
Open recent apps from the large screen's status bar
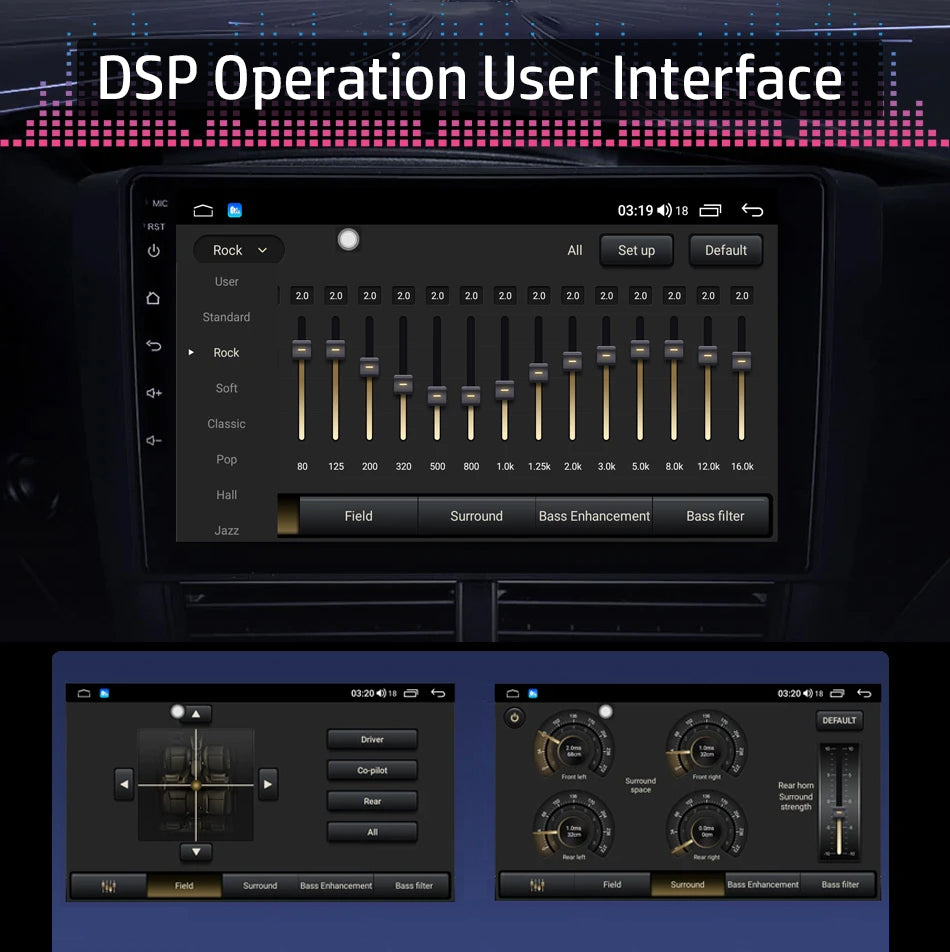(x=710, y=210)
